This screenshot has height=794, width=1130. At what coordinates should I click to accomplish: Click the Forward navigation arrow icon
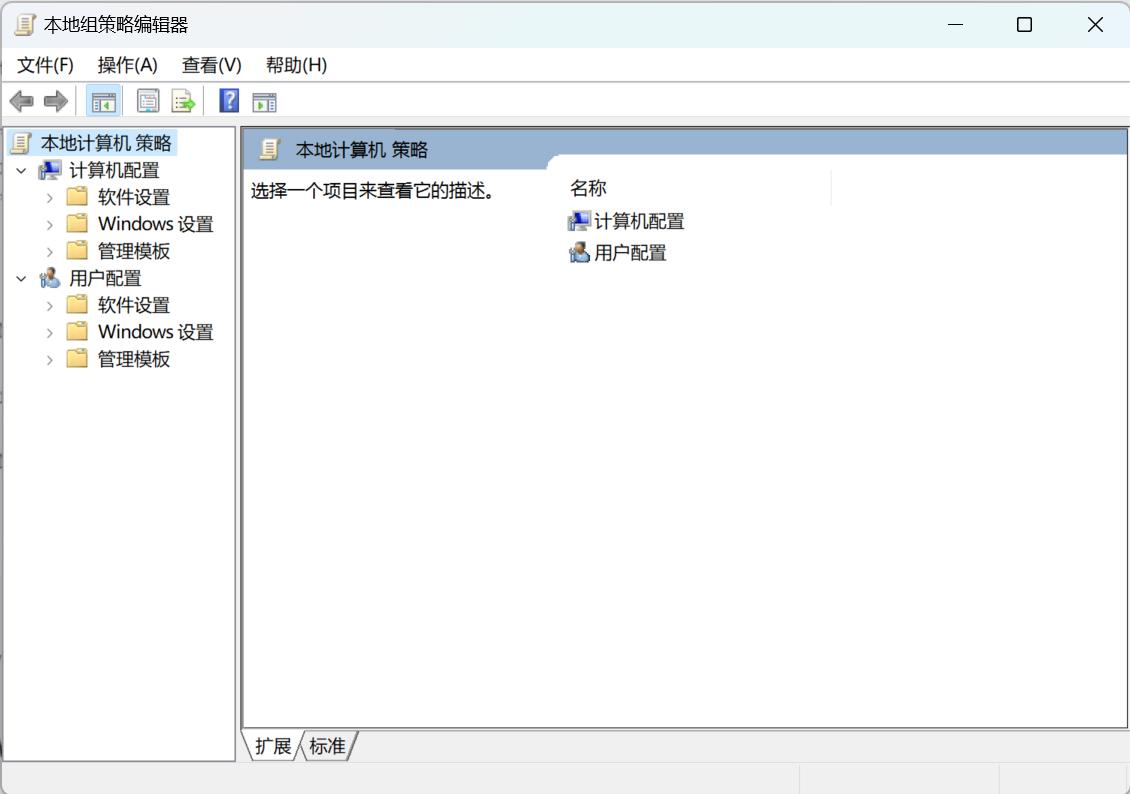(54, 100)
